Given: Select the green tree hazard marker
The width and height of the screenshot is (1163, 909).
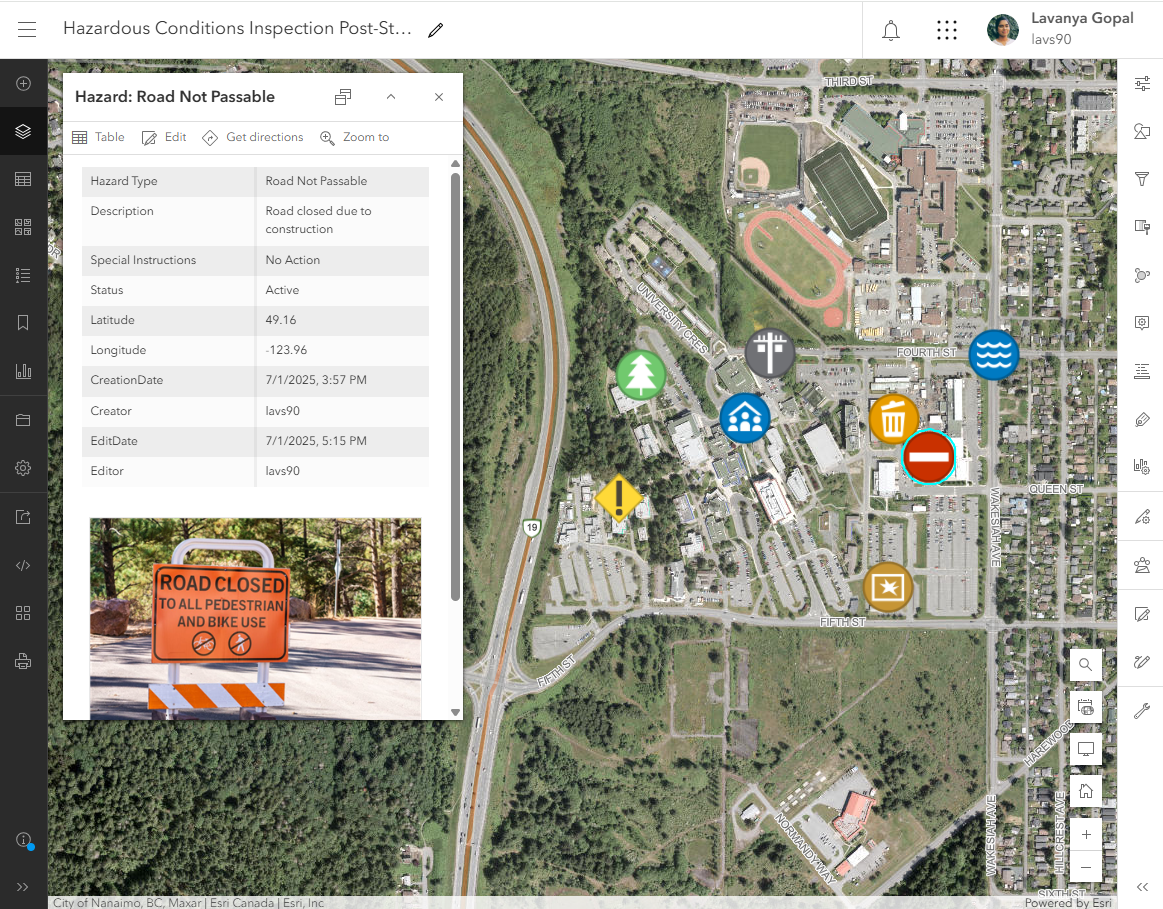Looking at the screenshot, I should pyautogui.click(x=641, y=375).
